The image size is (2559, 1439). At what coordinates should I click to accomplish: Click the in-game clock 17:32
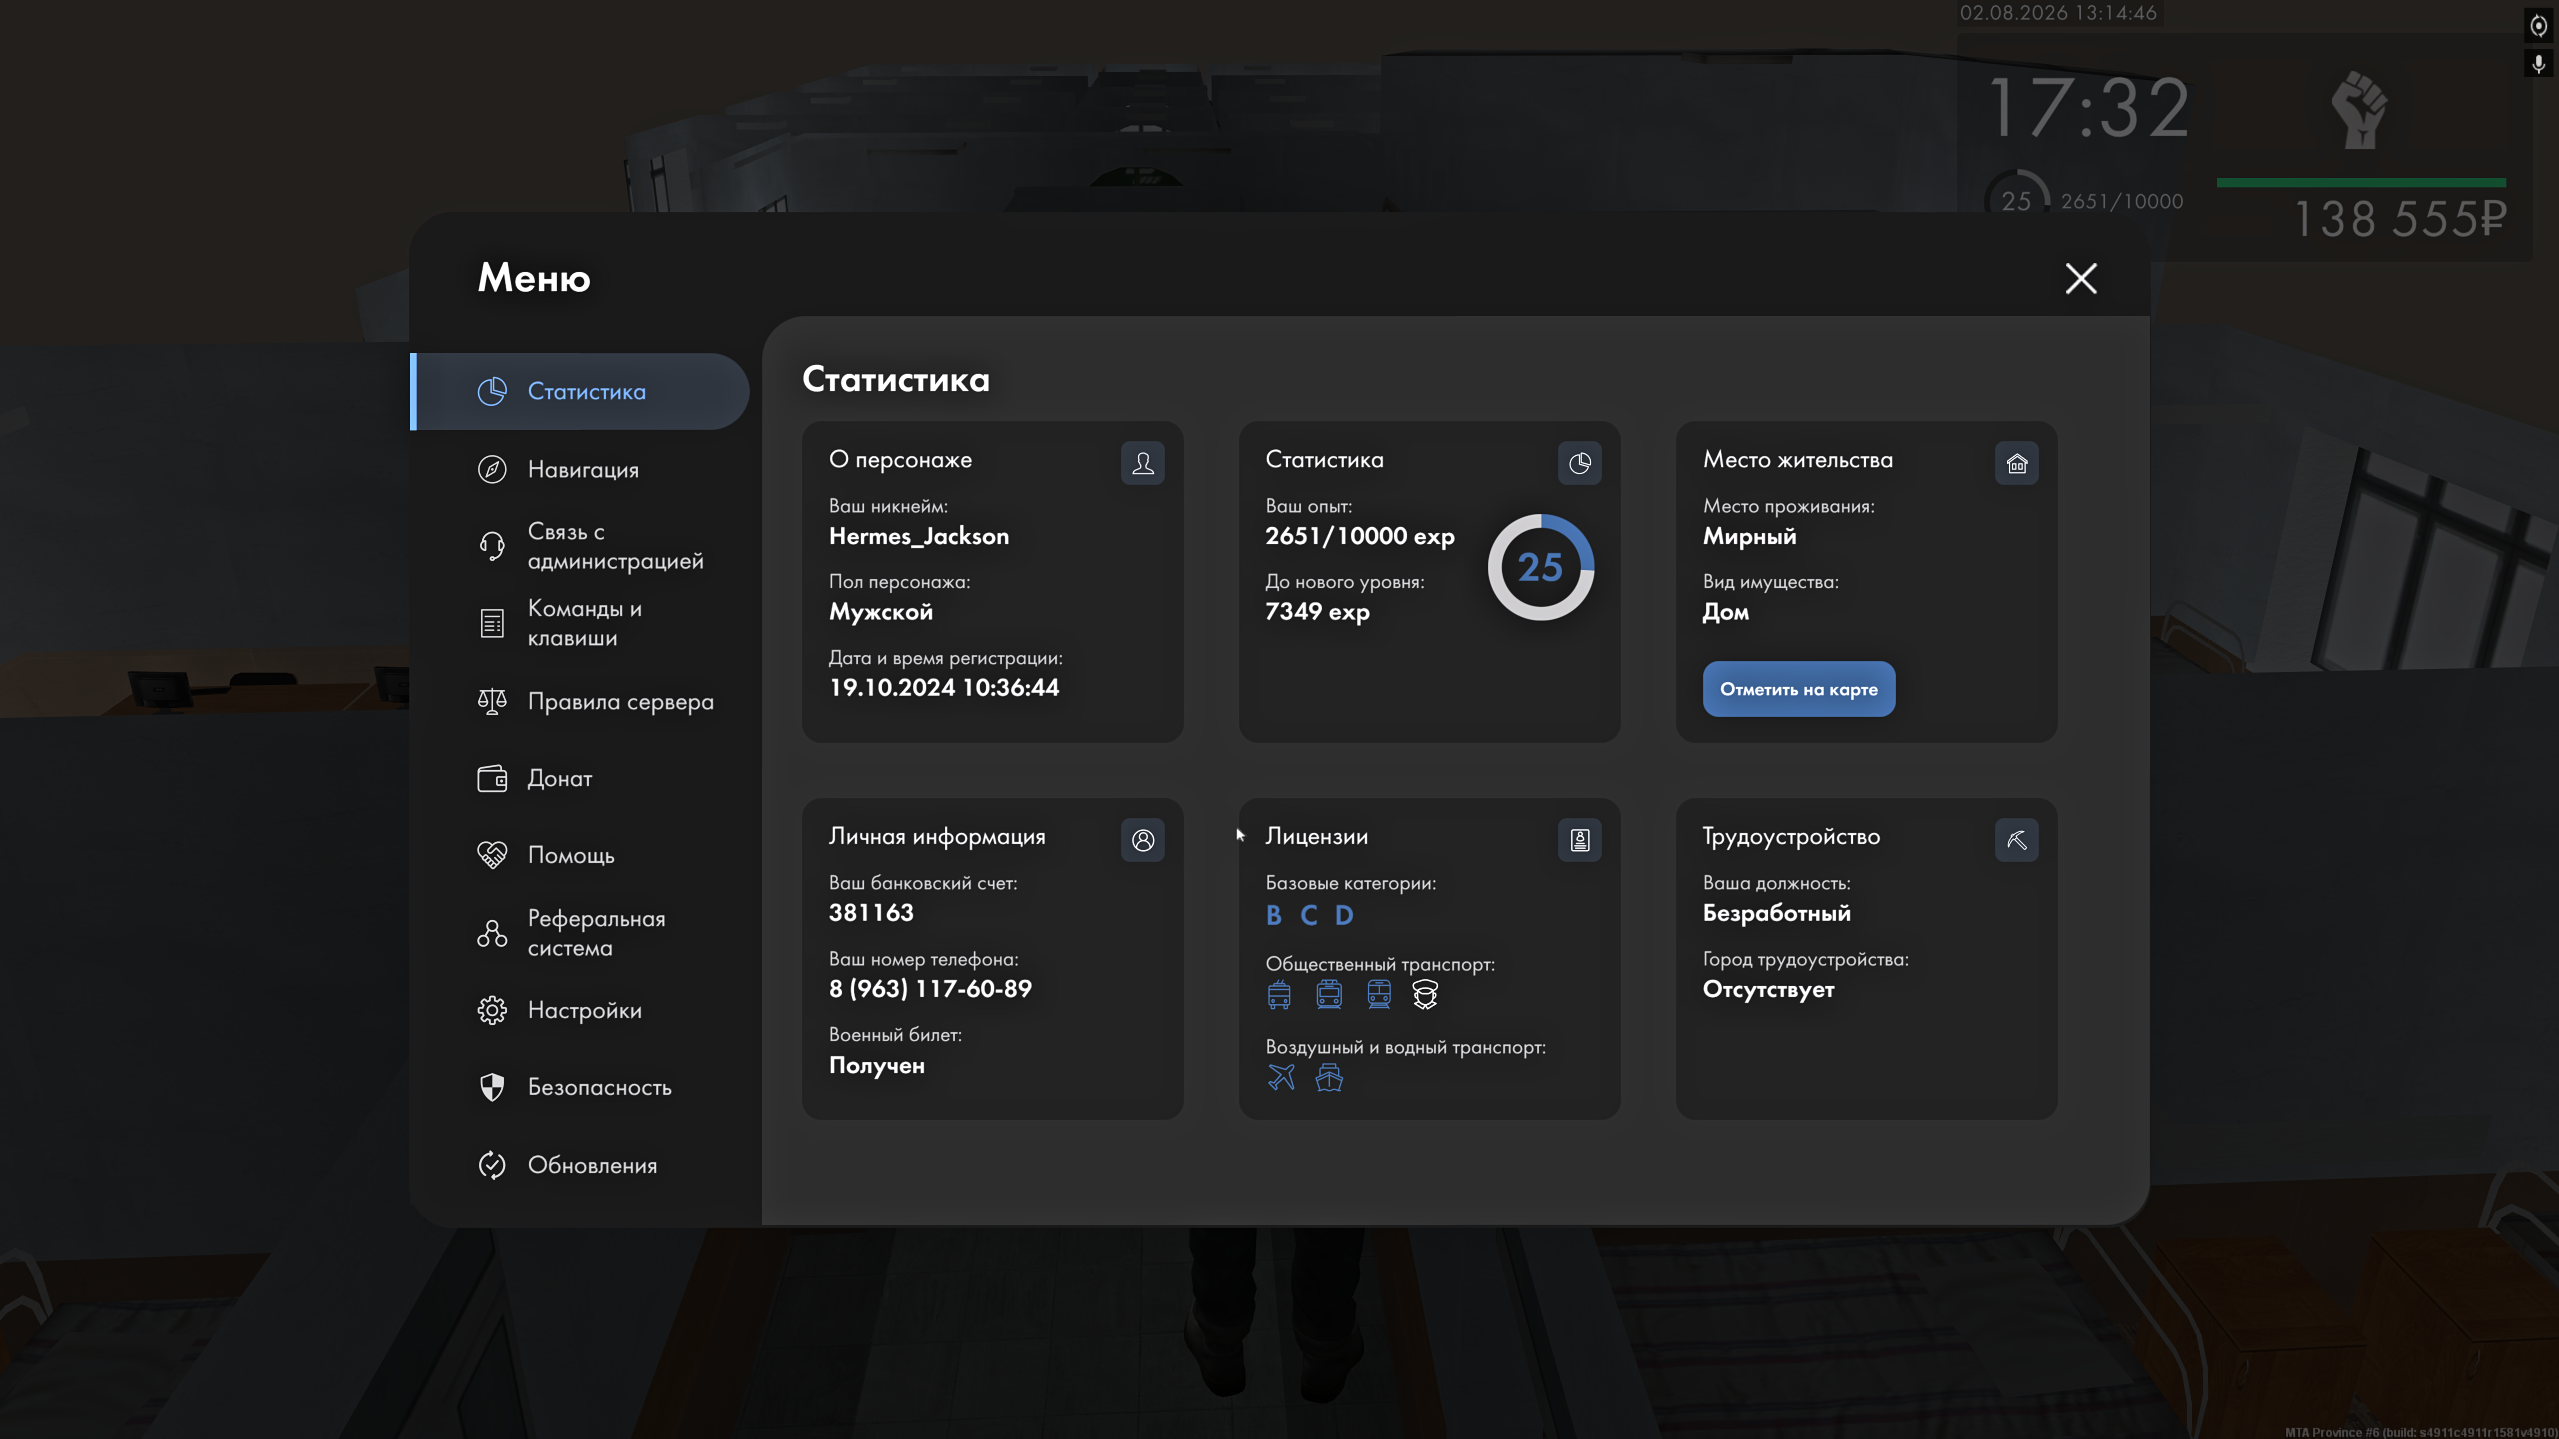click(2088, 108)
